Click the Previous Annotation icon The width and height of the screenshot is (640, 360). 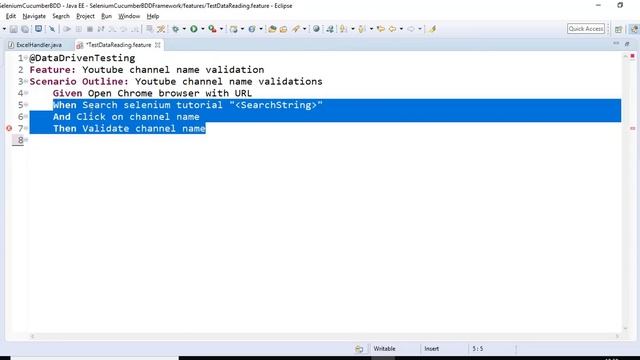point(362,29)
